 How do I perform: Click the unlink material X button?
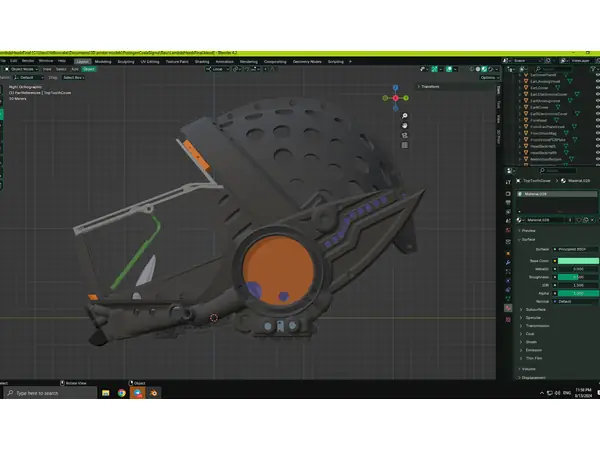tap(592, 220)
